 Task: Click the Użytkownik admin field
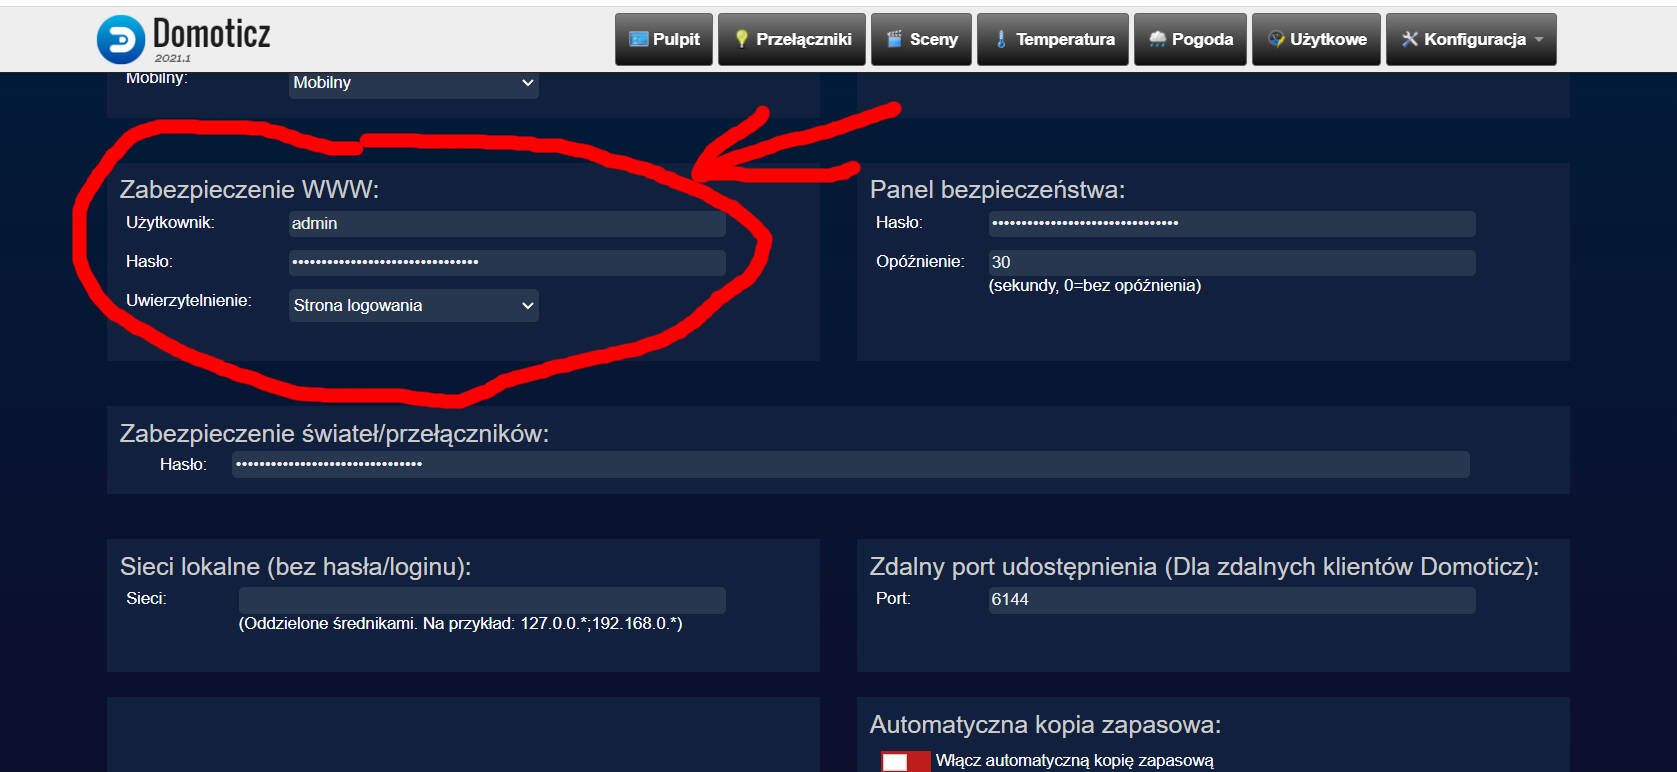tap(507, 224)
